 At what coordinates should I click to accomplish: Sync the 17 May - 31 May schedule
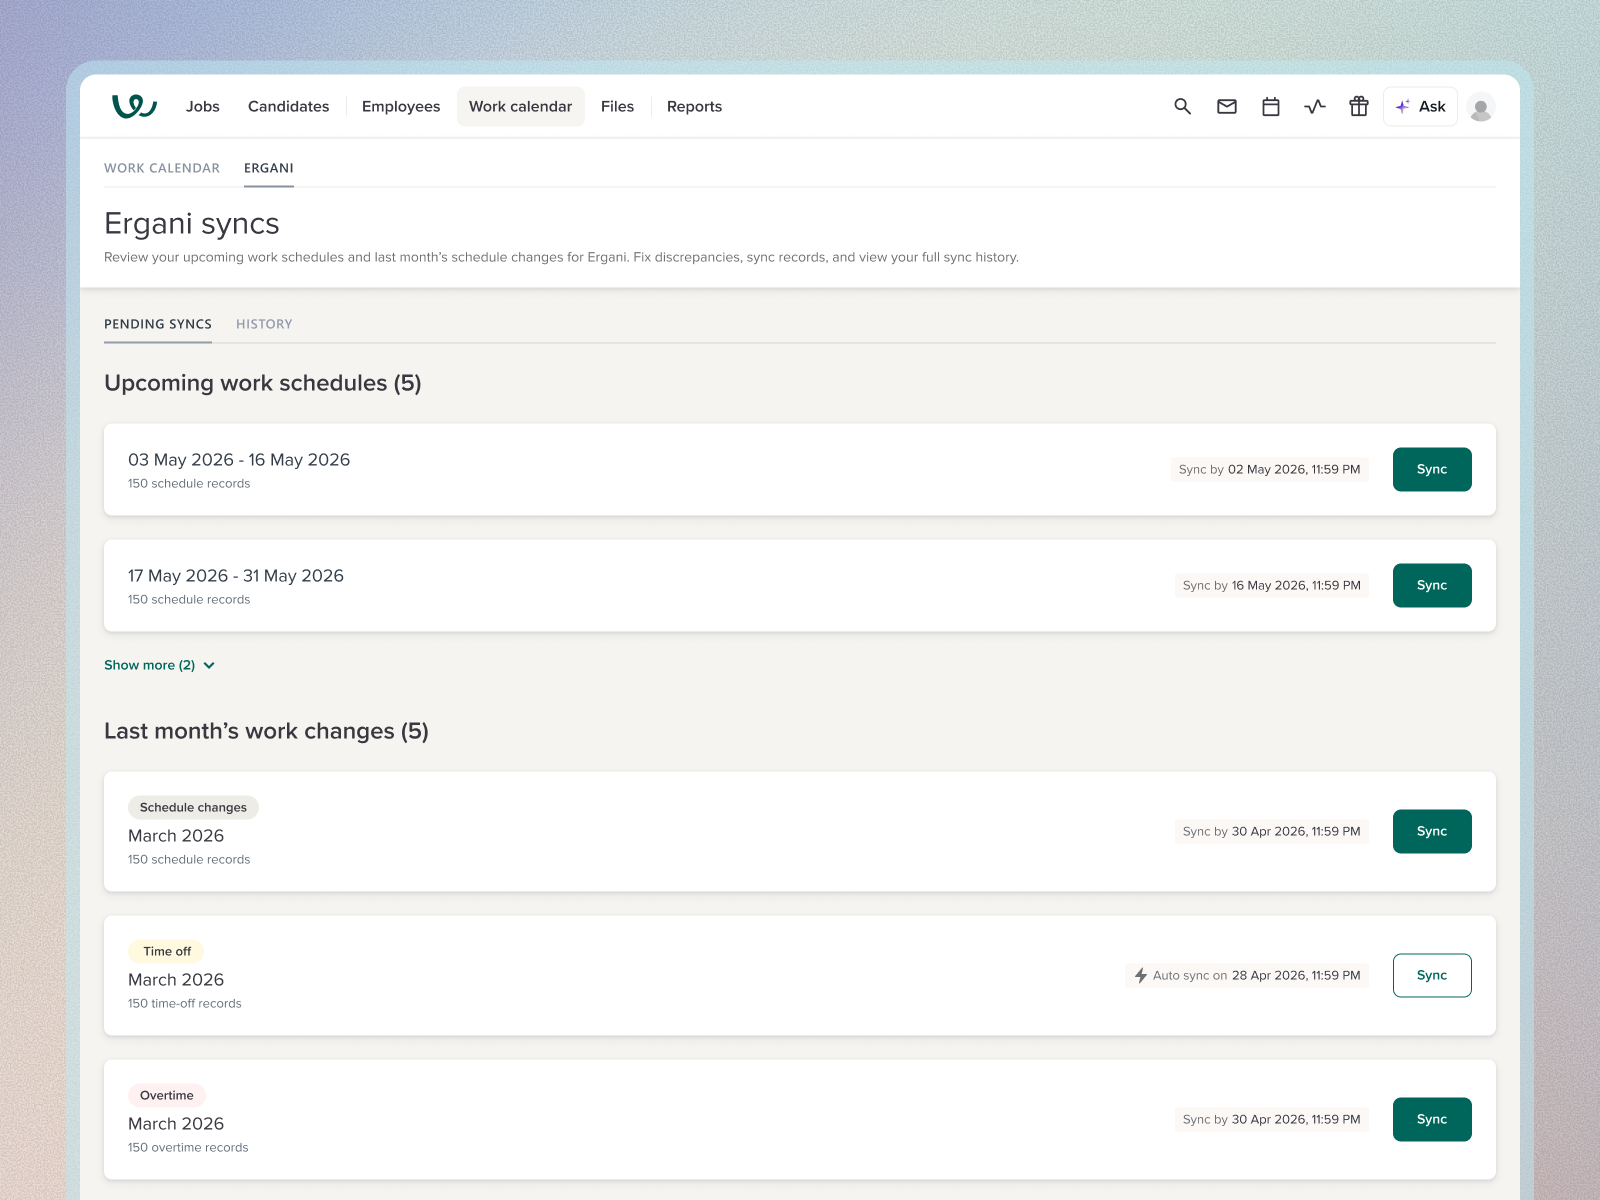pos(1432,585)
